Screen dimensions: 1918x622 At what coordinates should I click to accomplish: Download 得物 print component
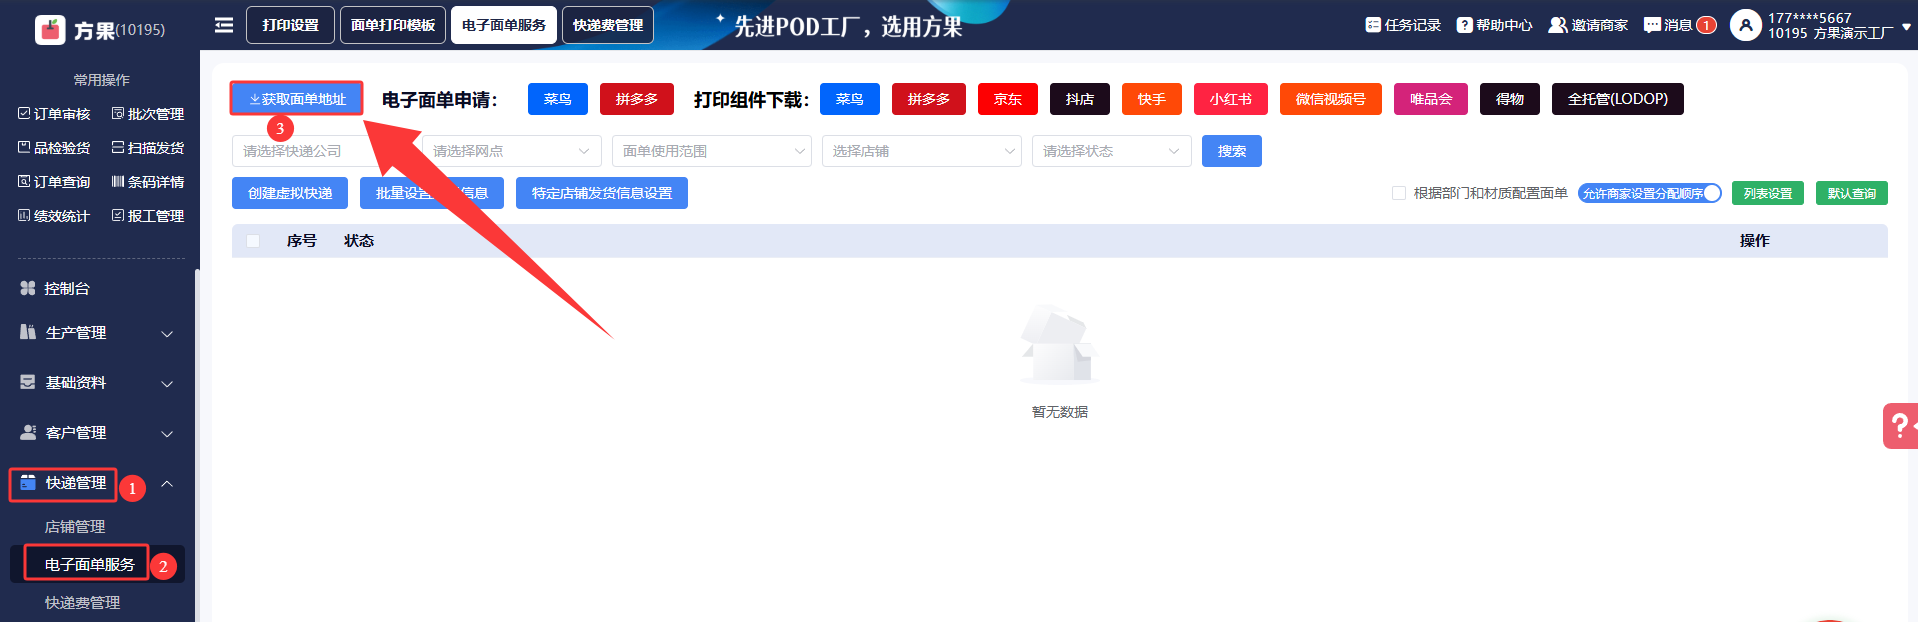pyautogui.click(x=1510, y=99)
